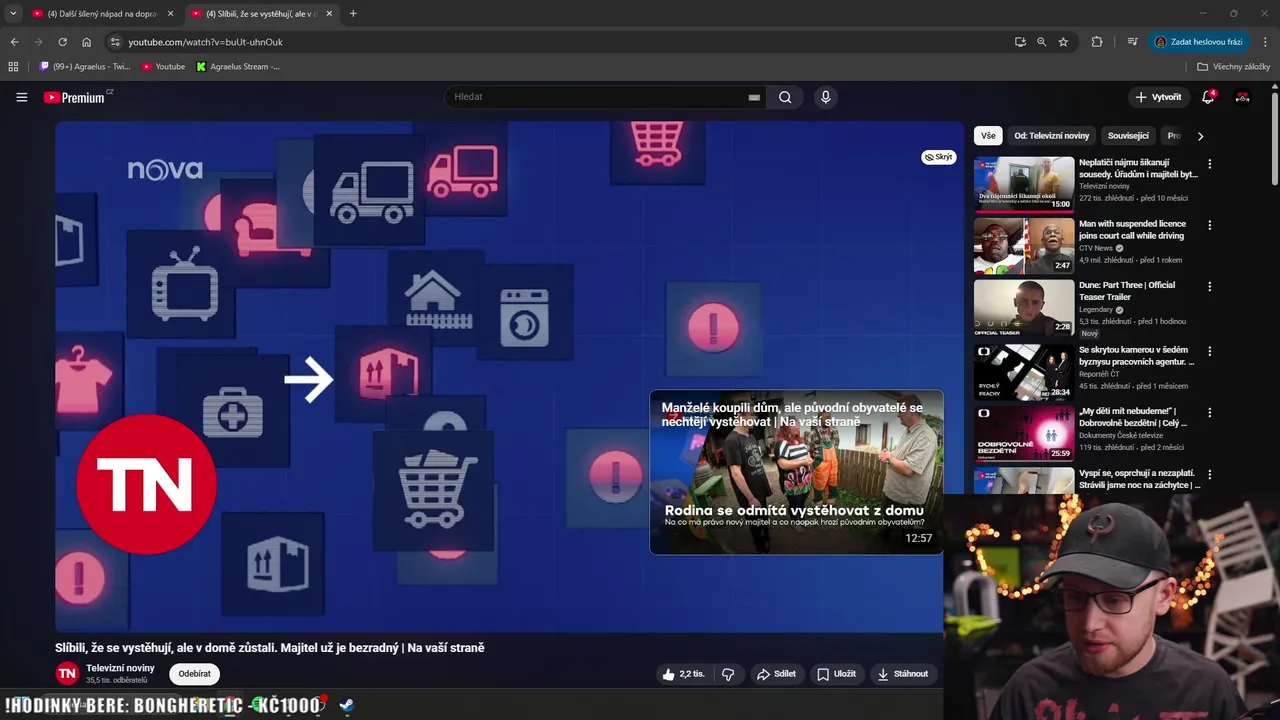Image resolution: width=1280 pixels, height=720 pixels.
Task: Play 'Man with suspended licence' thumbnail
Action: 1024,246
